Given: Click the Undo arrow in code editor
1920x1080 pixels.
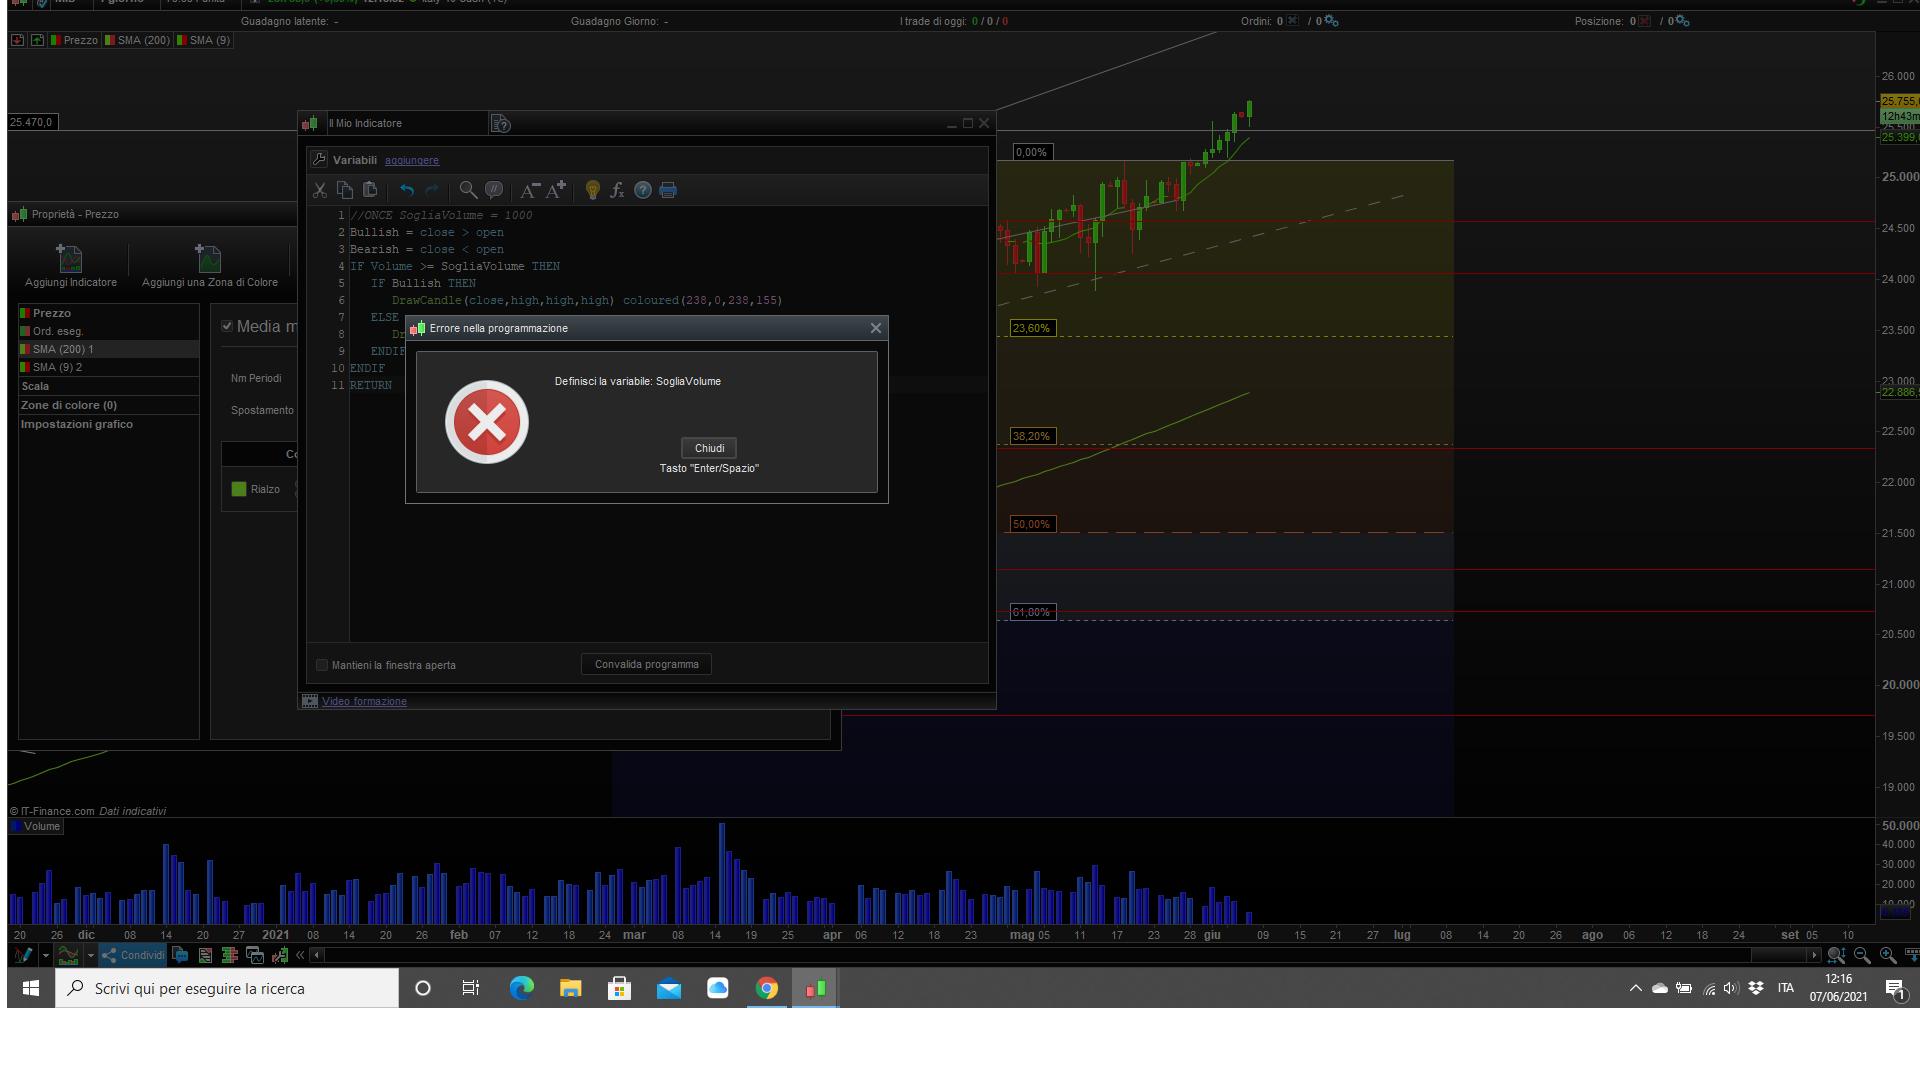Looking at the screenshot, I should coord(407,190).
